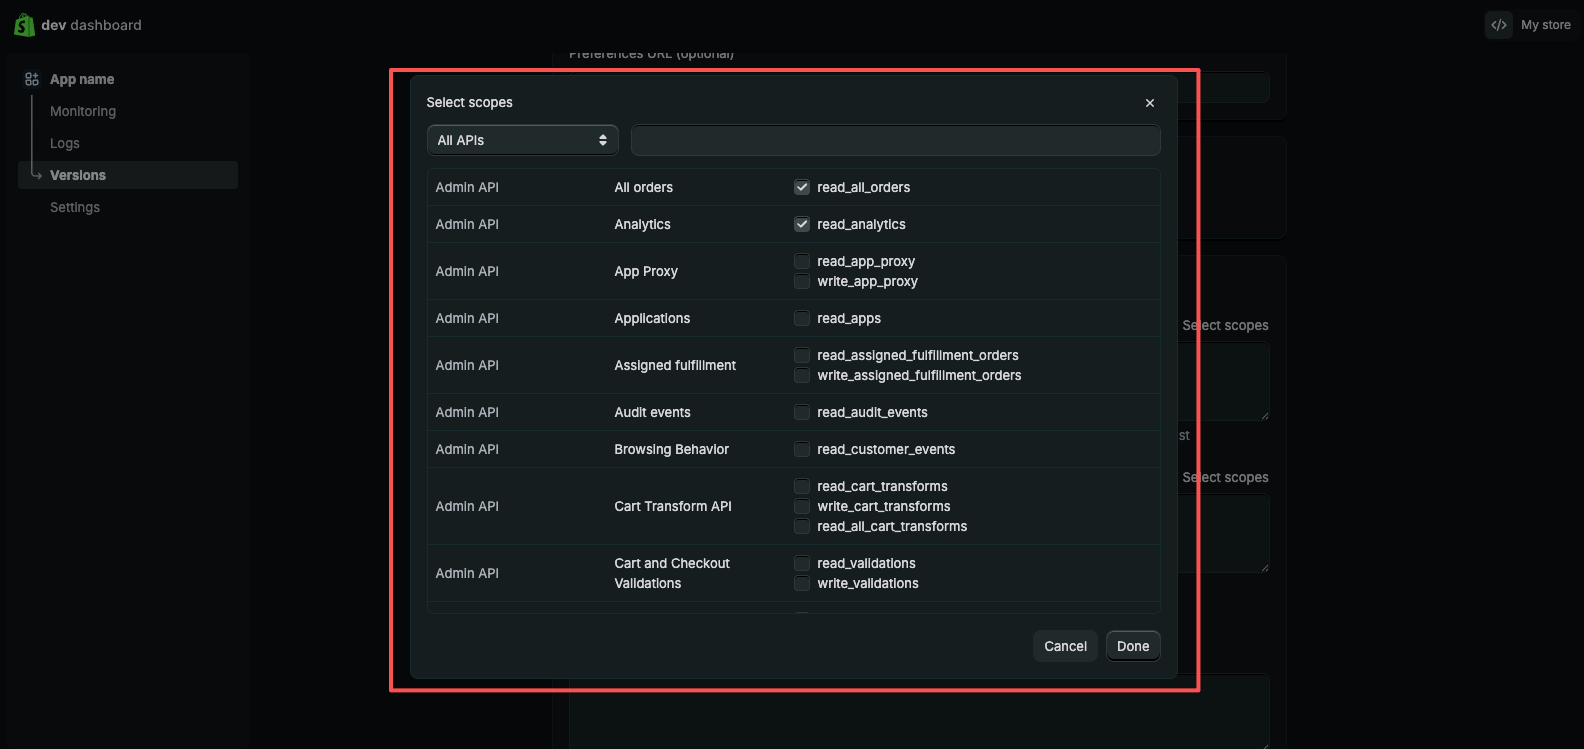This screenshot has width=1584, height=749.
Task: Click the code icon beside My store
Action: (x=1498, y=25)
